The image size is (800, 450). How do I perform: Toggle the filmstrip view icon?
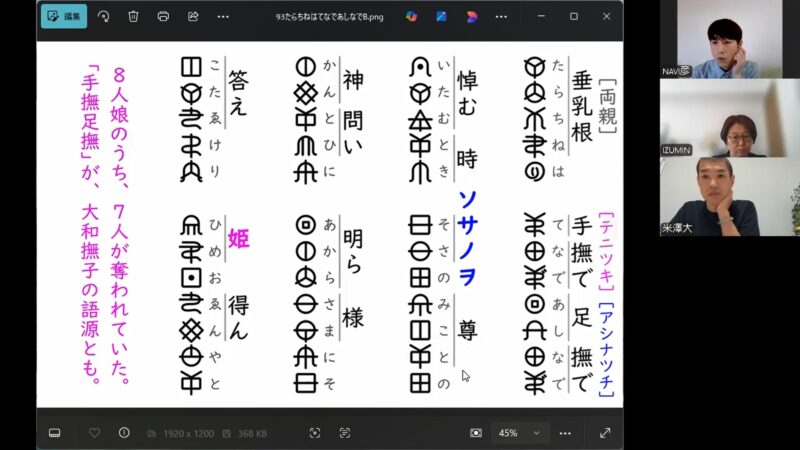click(x=55, y=433)
